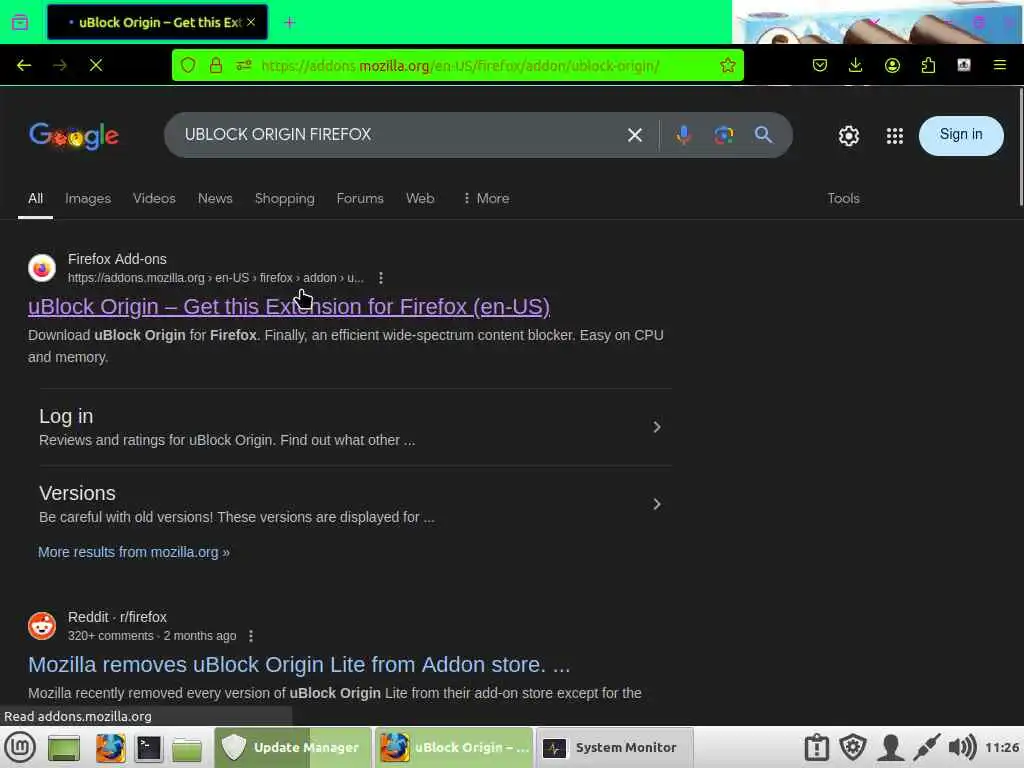Open options menu for Reddit result
The image size is (1024, 768).
(251, 636)
